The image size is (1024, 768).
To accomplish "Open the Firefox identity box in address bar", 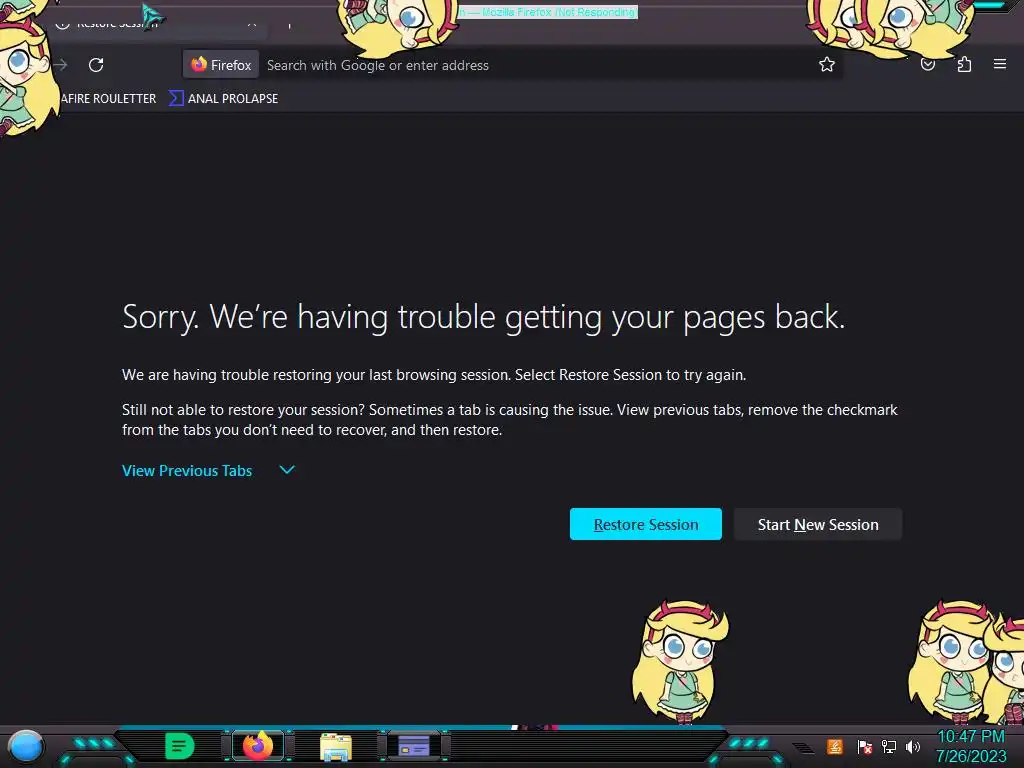I will tap(221, 65).
